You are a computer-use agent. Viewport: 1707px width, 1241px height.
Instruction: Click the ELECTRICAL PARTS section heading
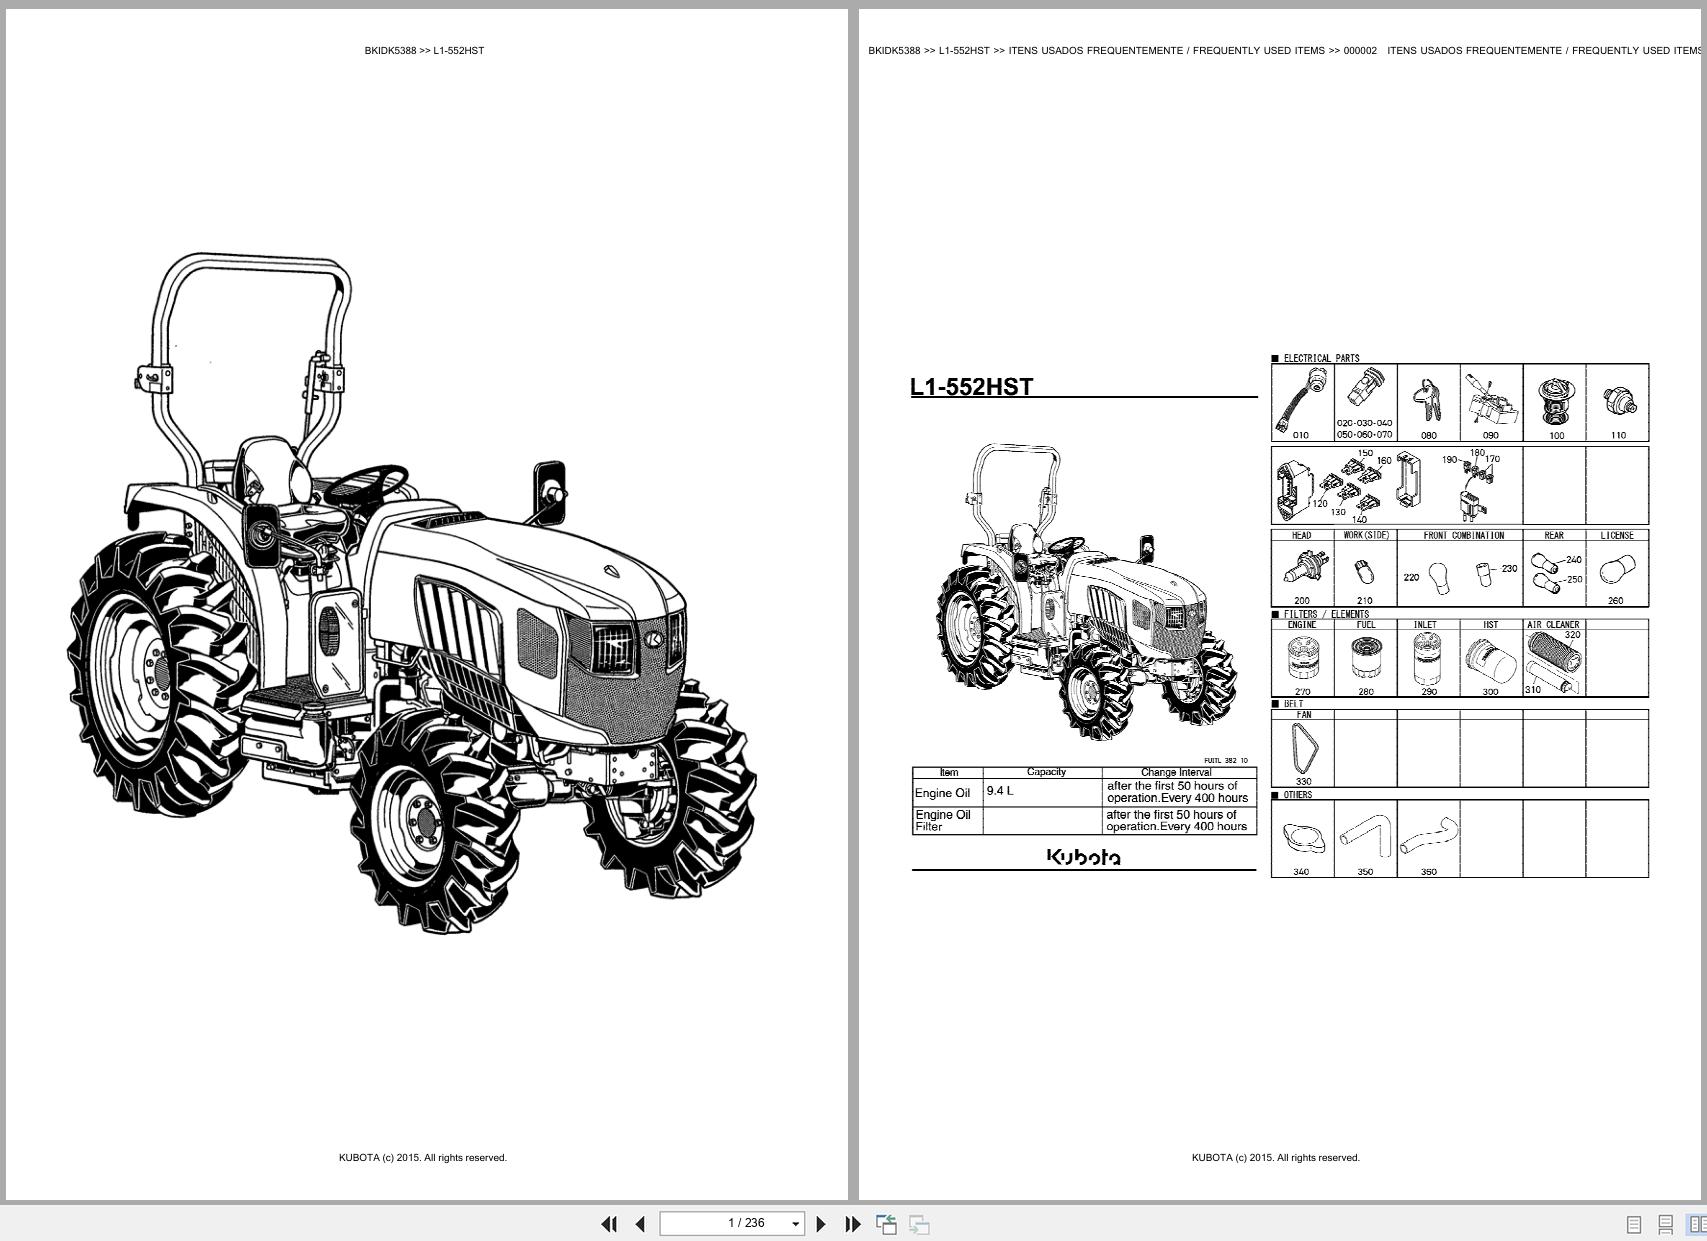[1321, 358]
